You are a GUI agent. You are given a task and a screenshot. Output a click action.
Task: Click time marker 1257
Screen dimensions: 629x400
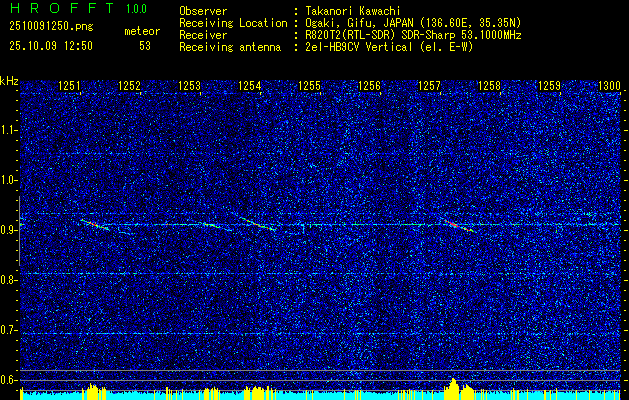coord(429,86)
